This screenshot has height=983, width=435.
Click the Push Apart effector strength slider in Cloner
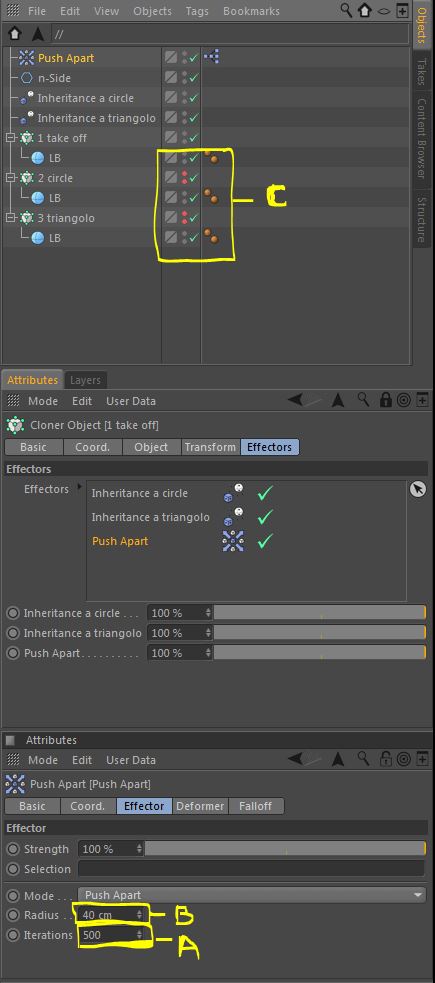point(320,653)
